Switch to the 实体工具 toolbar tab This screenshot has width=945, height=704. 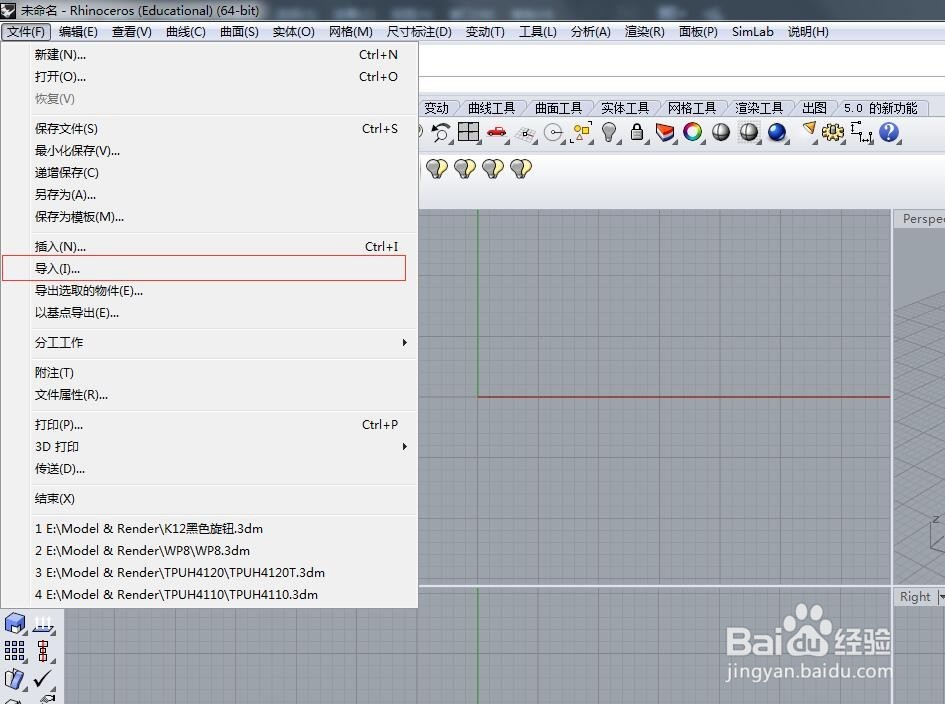(625, 108)
